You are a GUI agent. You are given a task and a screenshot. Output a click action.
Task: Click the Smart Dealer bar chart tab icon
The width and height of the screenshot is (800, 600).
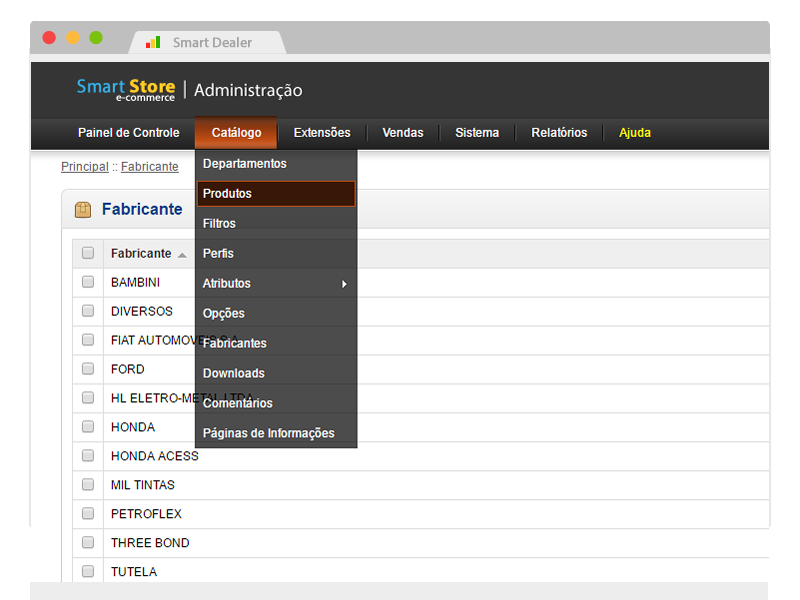(153, 42)
